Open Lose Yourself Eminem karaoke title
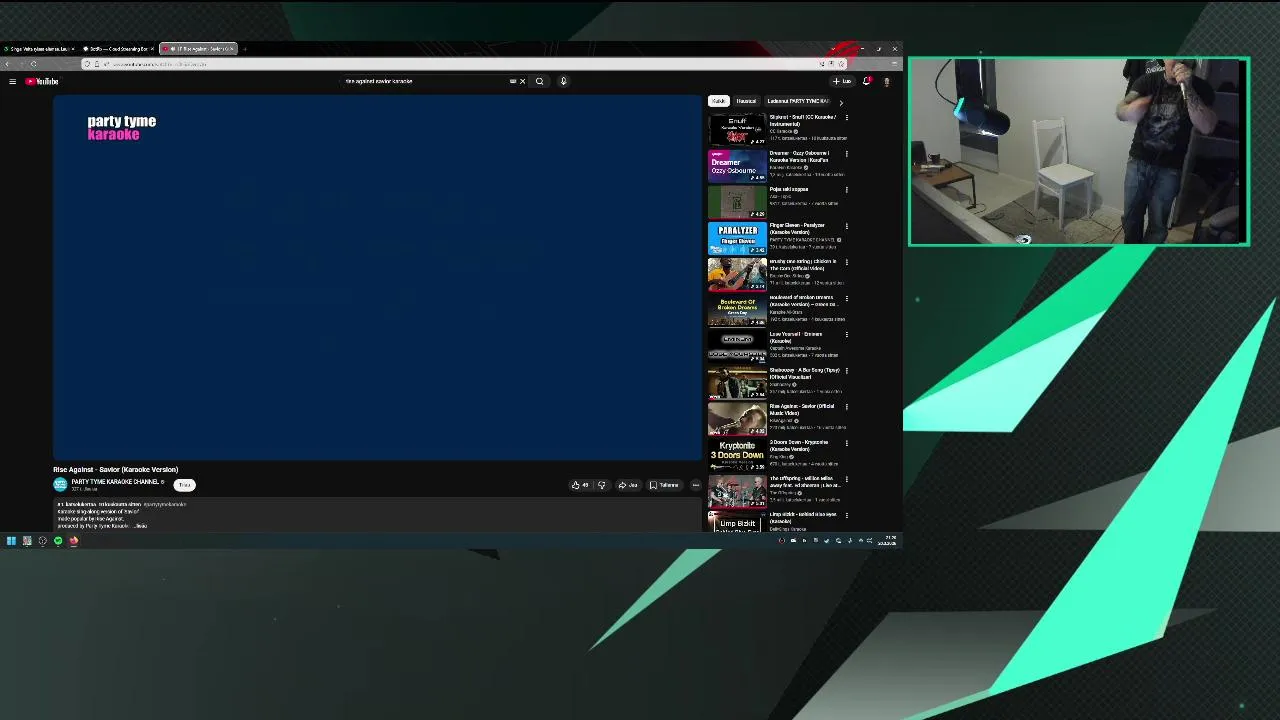Screen dimensions: 1280x720 (796, 337)
